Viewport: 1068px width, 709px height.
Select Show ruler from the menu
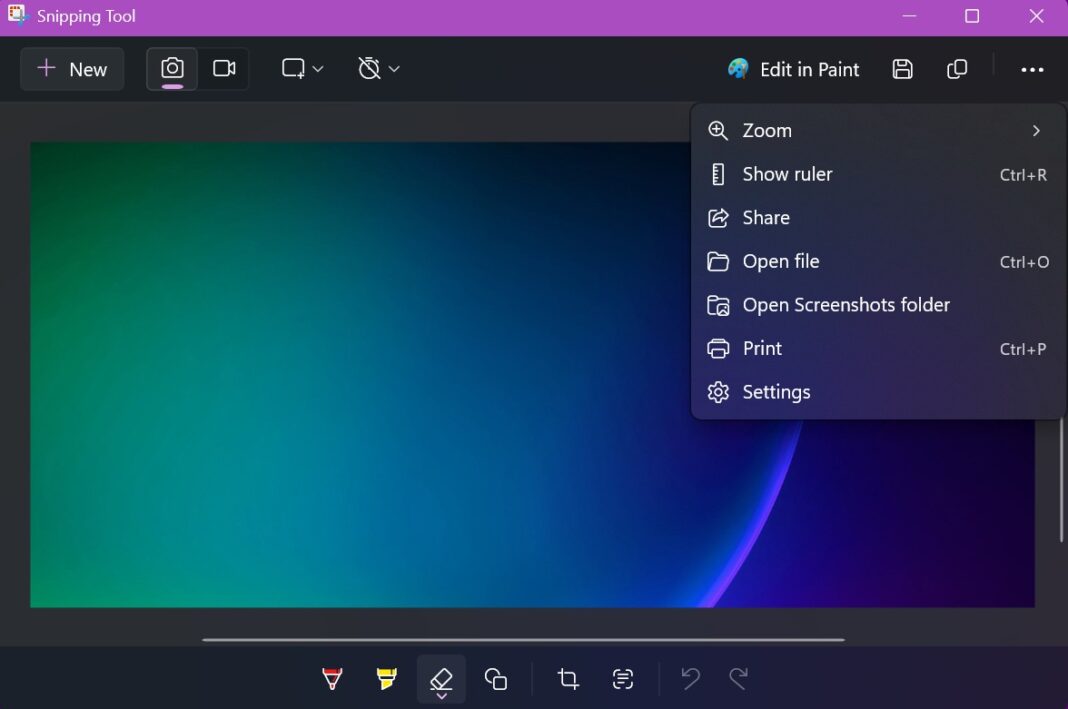click(x=786, y=174)
